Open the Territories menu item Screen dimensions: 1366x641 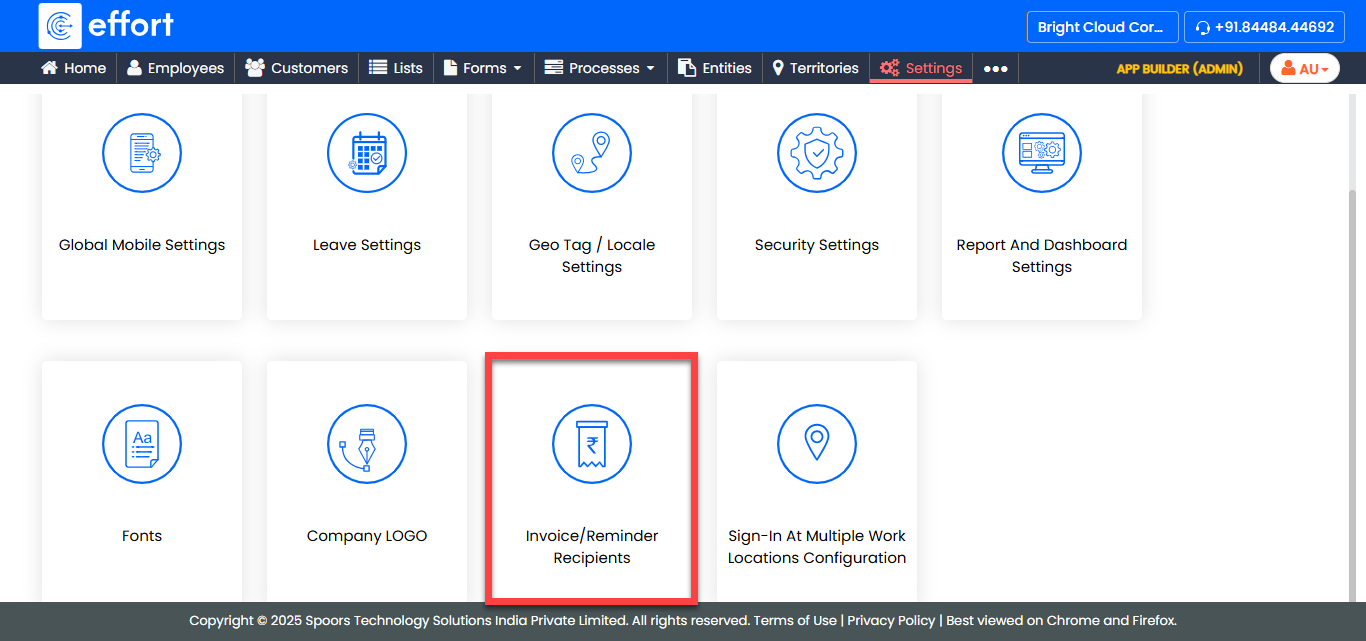click(814, 68)
